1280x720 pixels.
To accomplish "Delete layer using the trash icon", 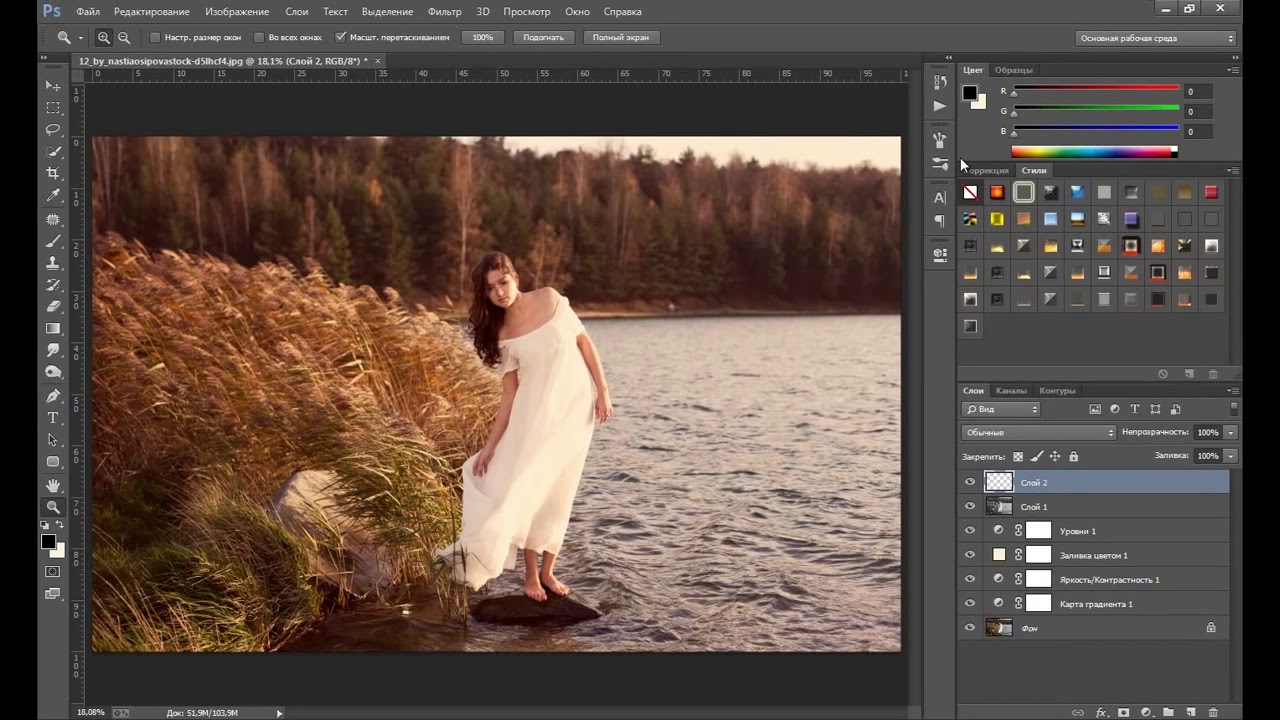I will click(x=1213, y=712).
